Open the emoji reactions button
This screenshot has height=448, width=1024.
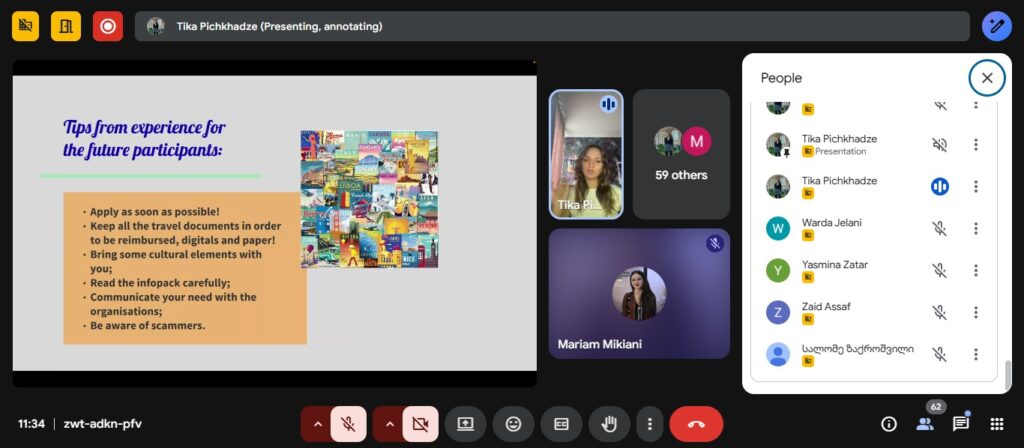click(x=513, y=424)
